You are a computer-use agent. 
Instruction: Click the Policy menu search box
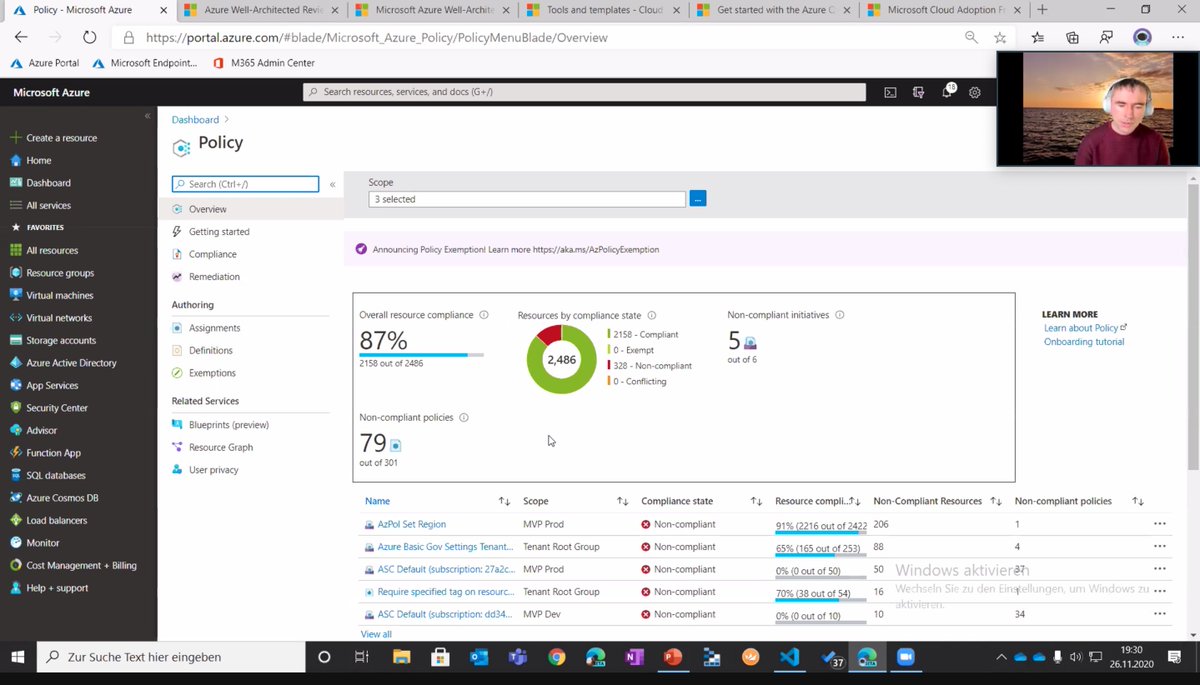[245, 184]
